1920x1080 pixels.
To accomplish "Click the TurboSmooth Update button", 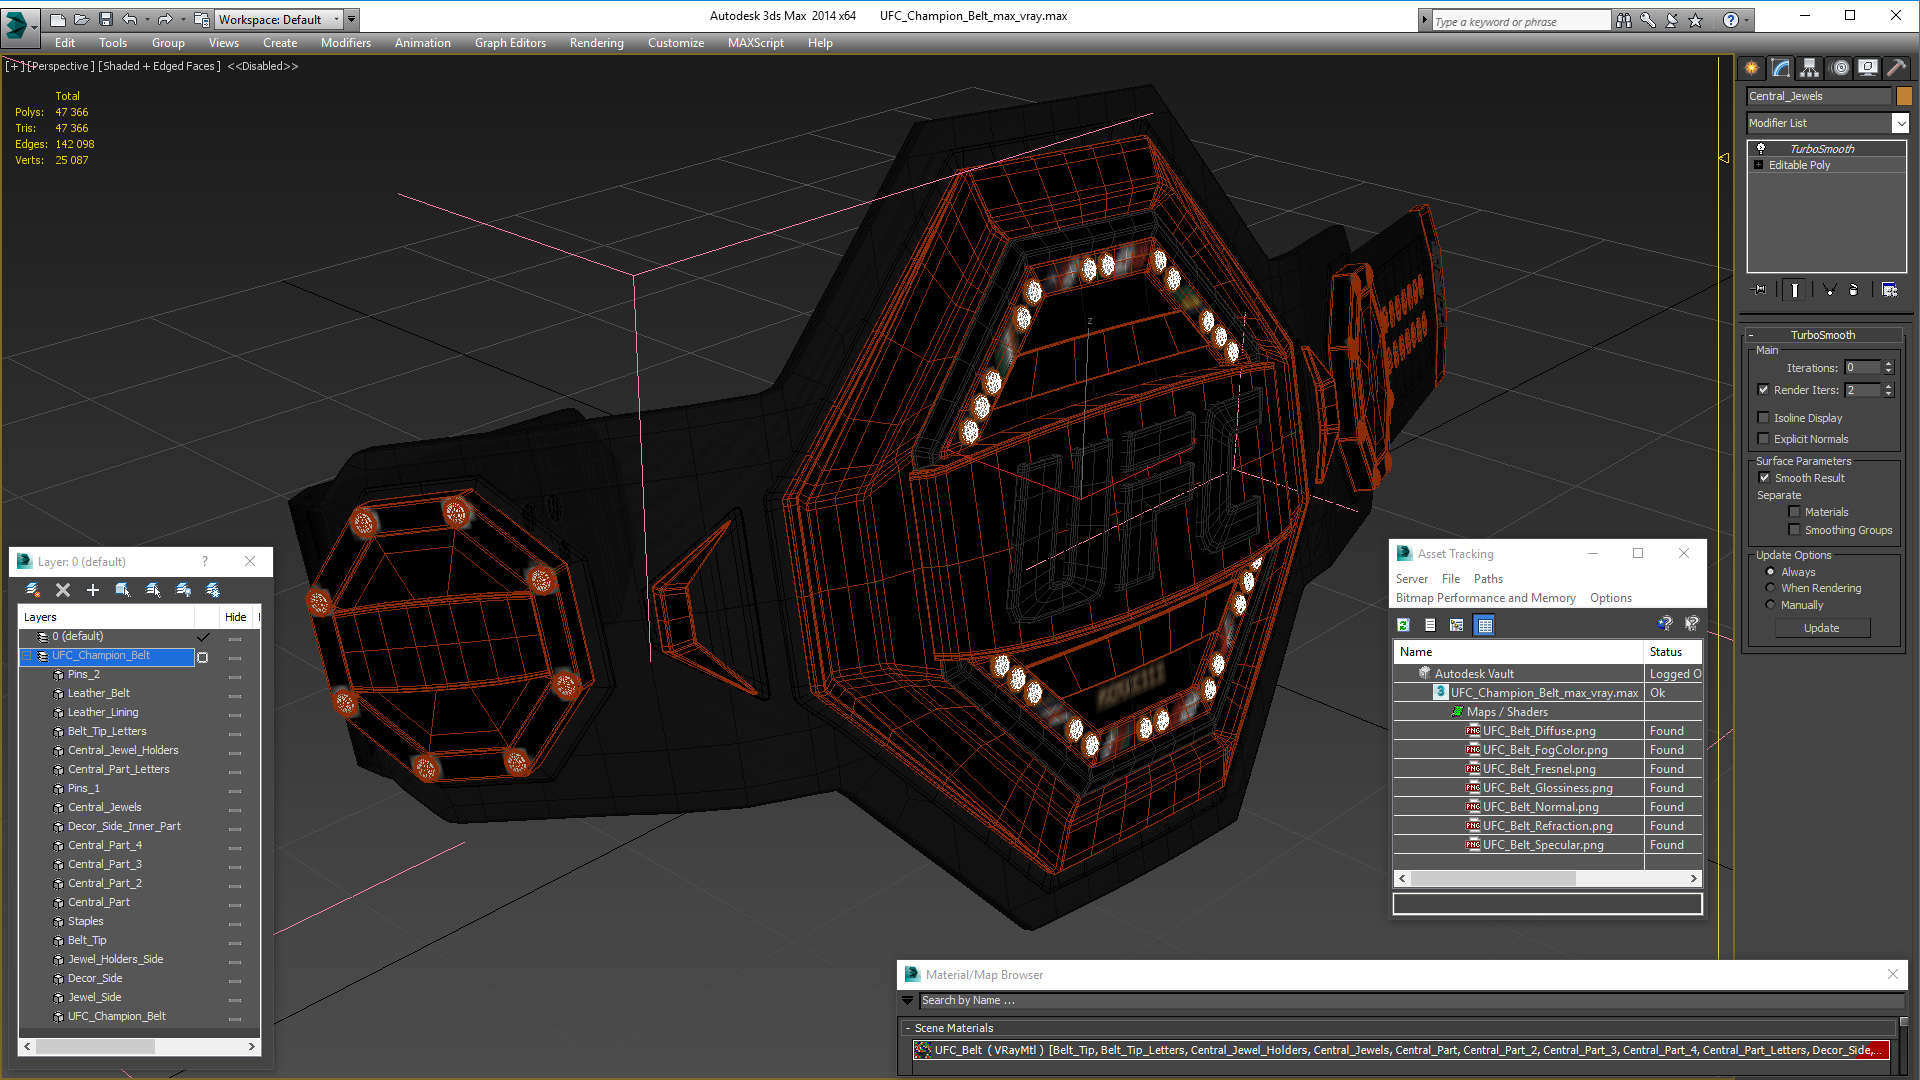I will 1822,628.
